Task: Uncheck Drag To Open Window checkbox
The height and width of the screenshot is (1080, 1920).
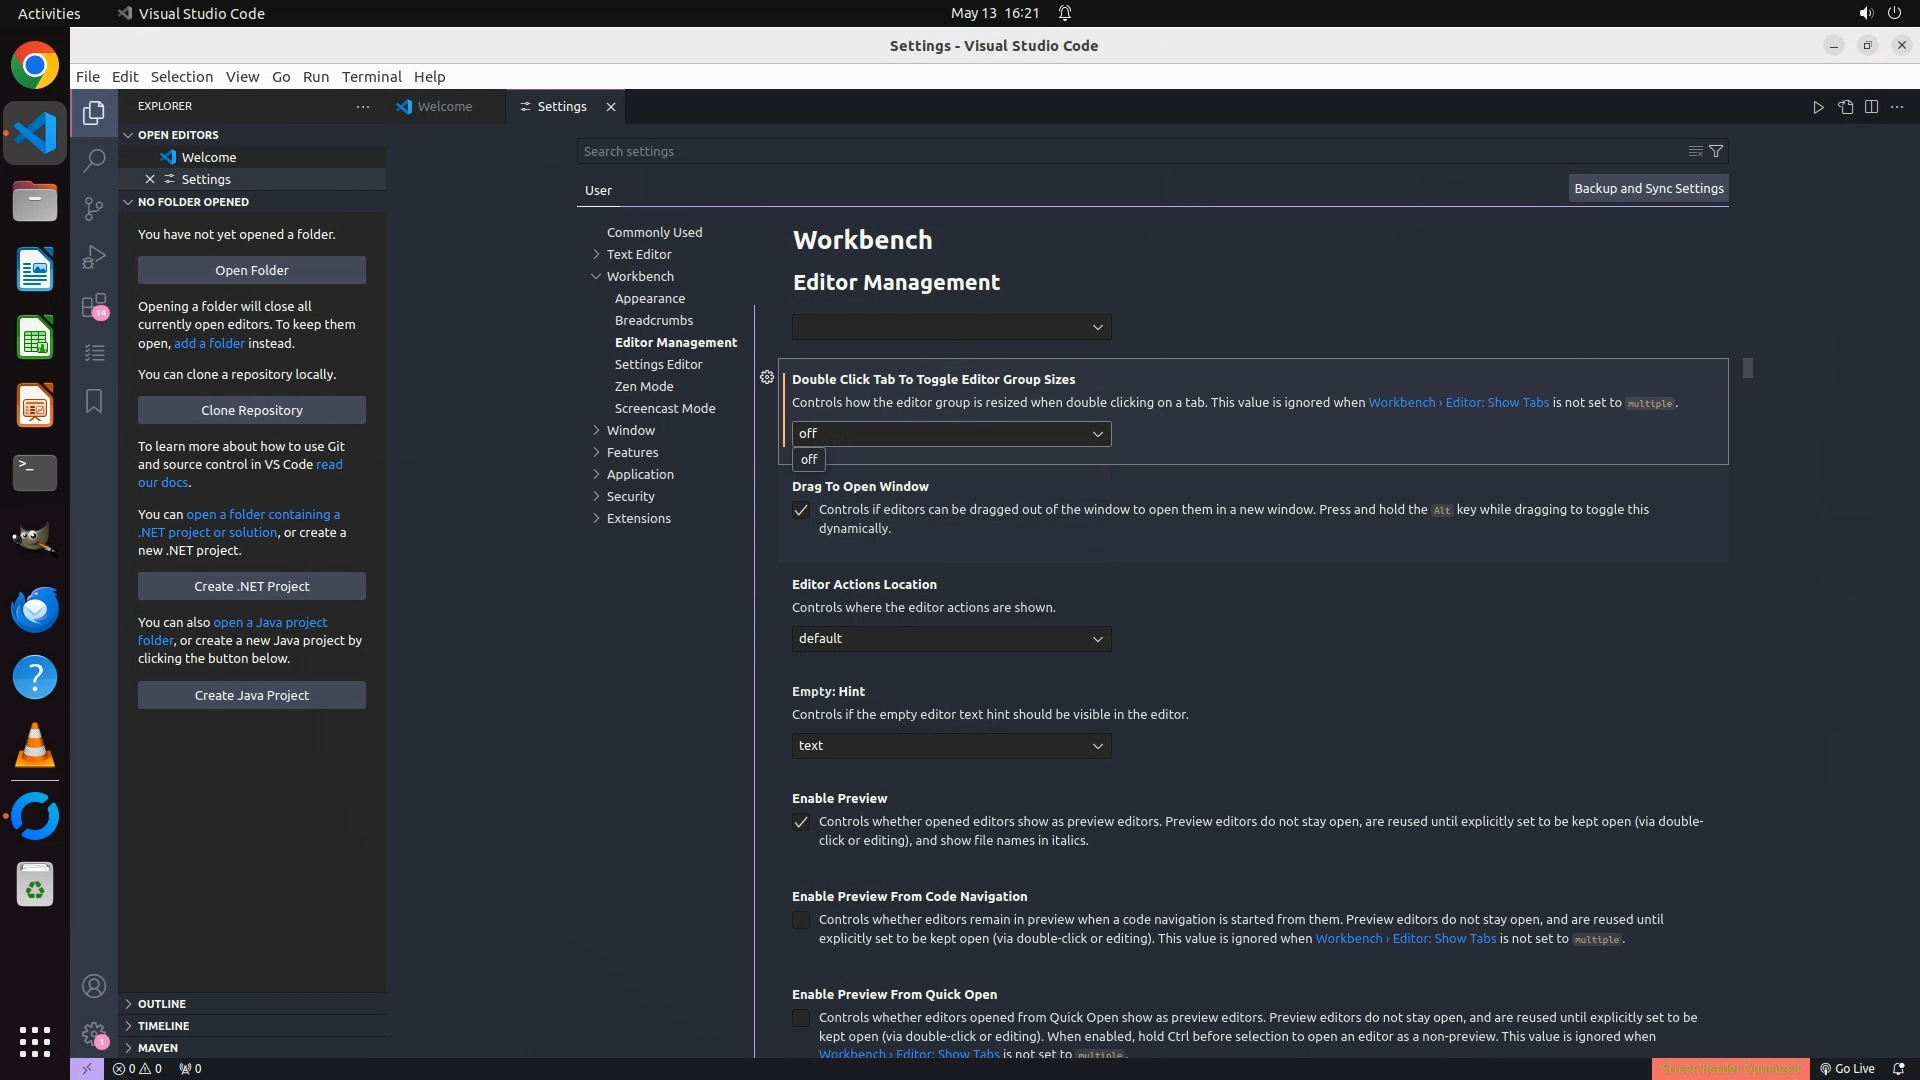Action: pyautogui.click(x=801, y=510)
